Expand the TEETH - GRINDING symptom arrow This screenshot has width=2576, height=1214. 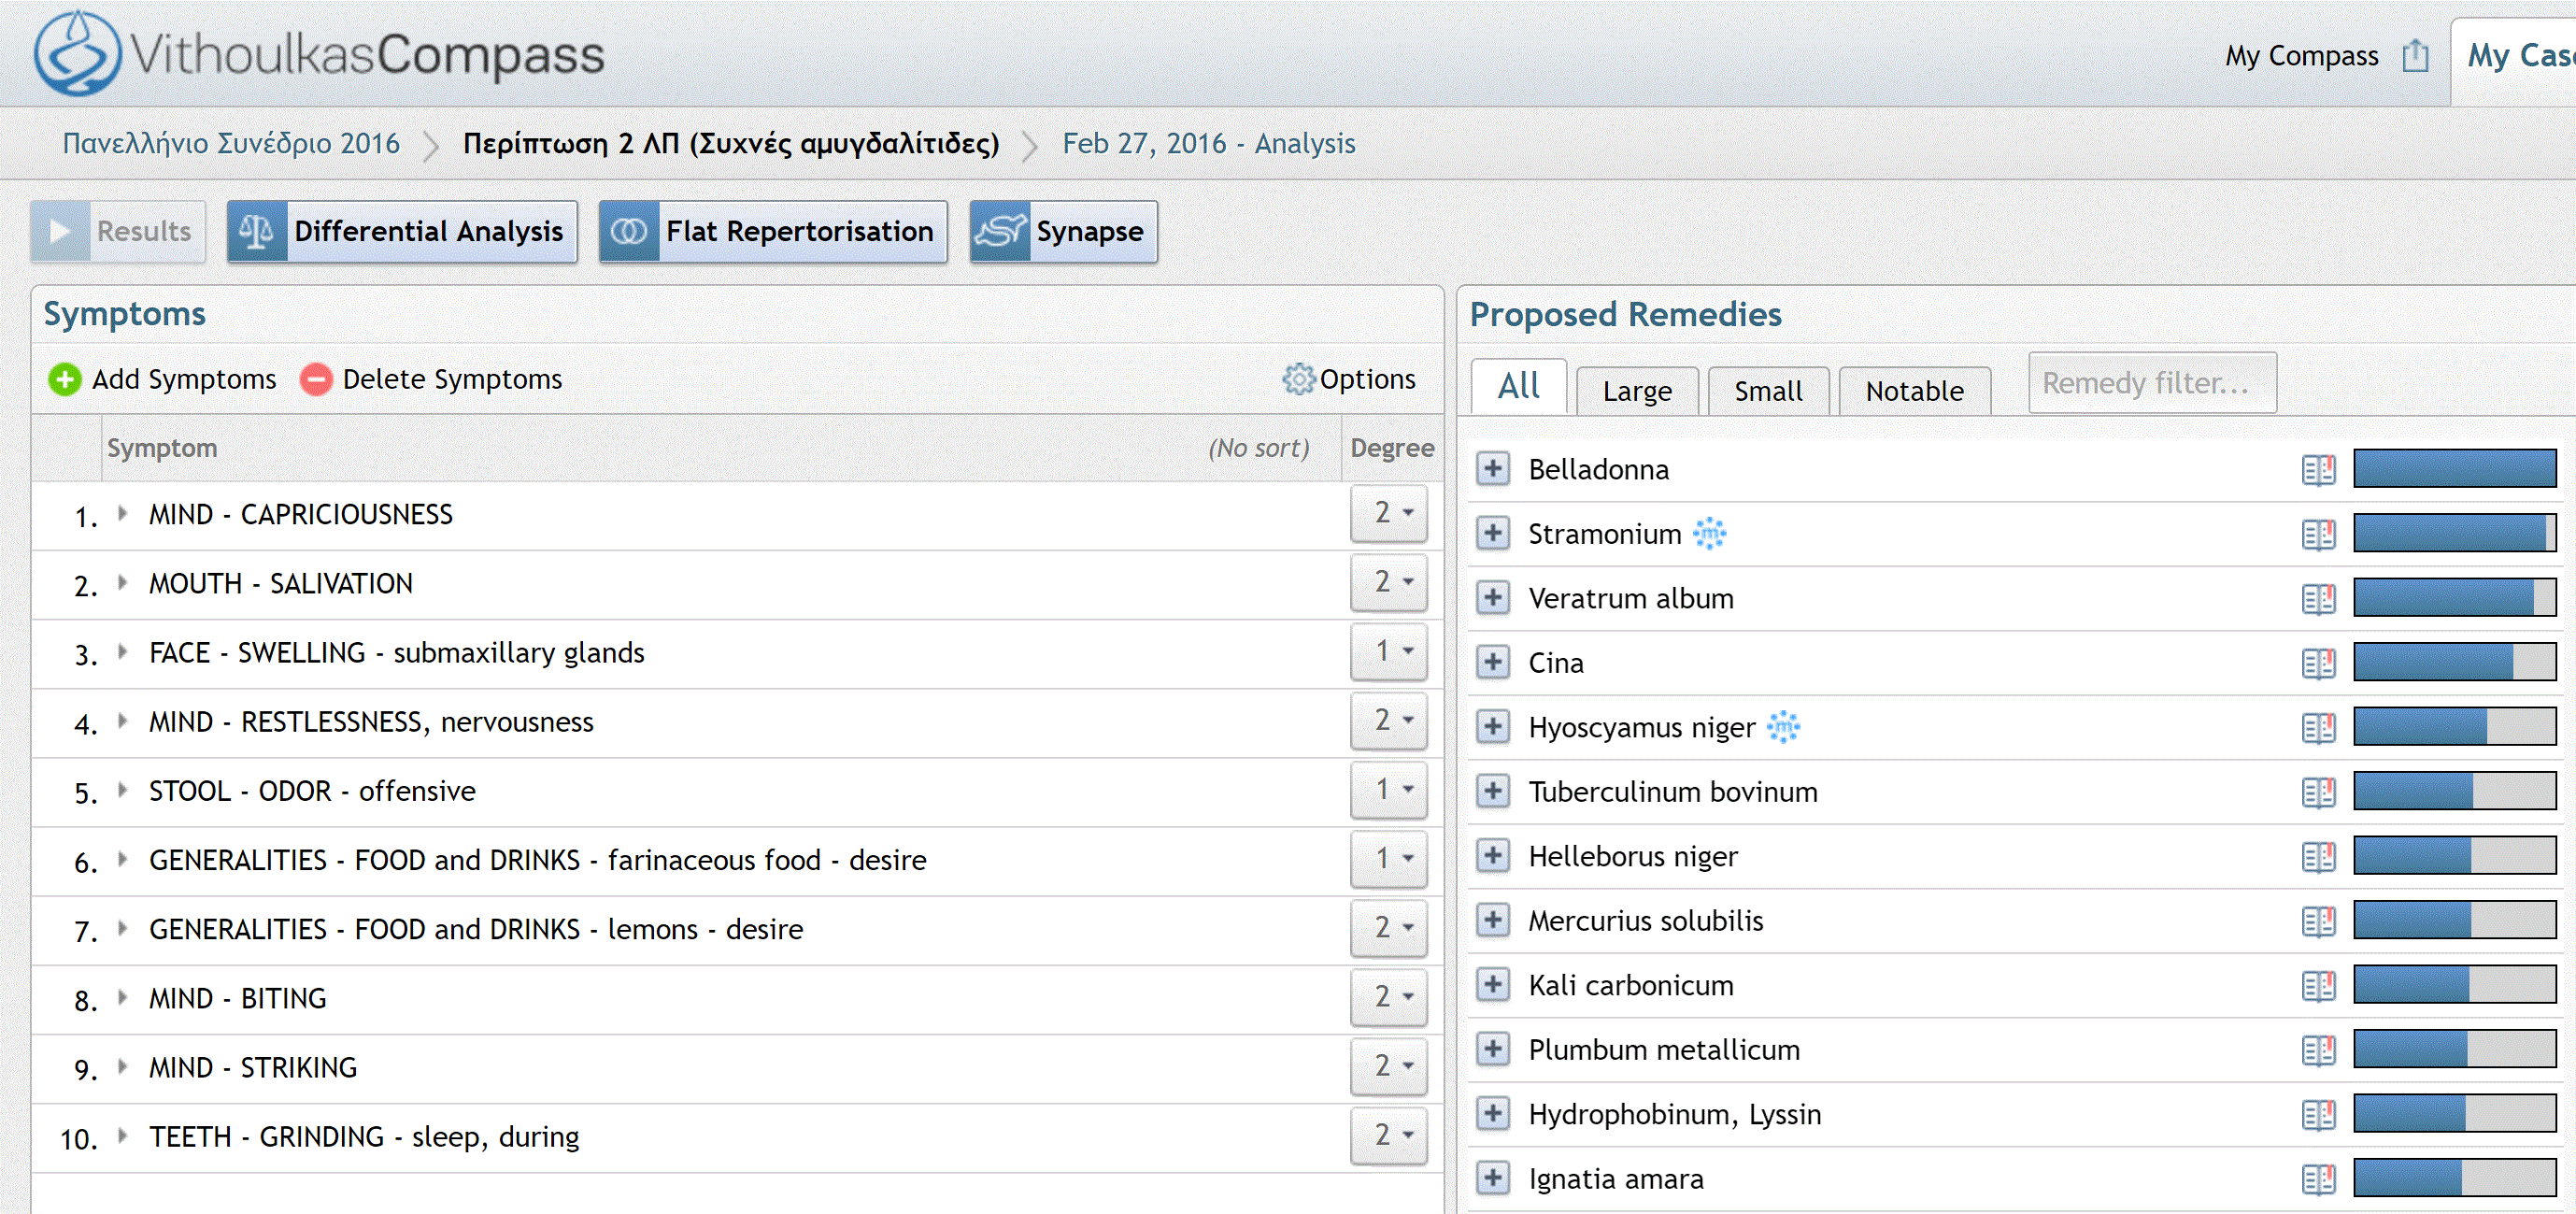(122, 1135)
